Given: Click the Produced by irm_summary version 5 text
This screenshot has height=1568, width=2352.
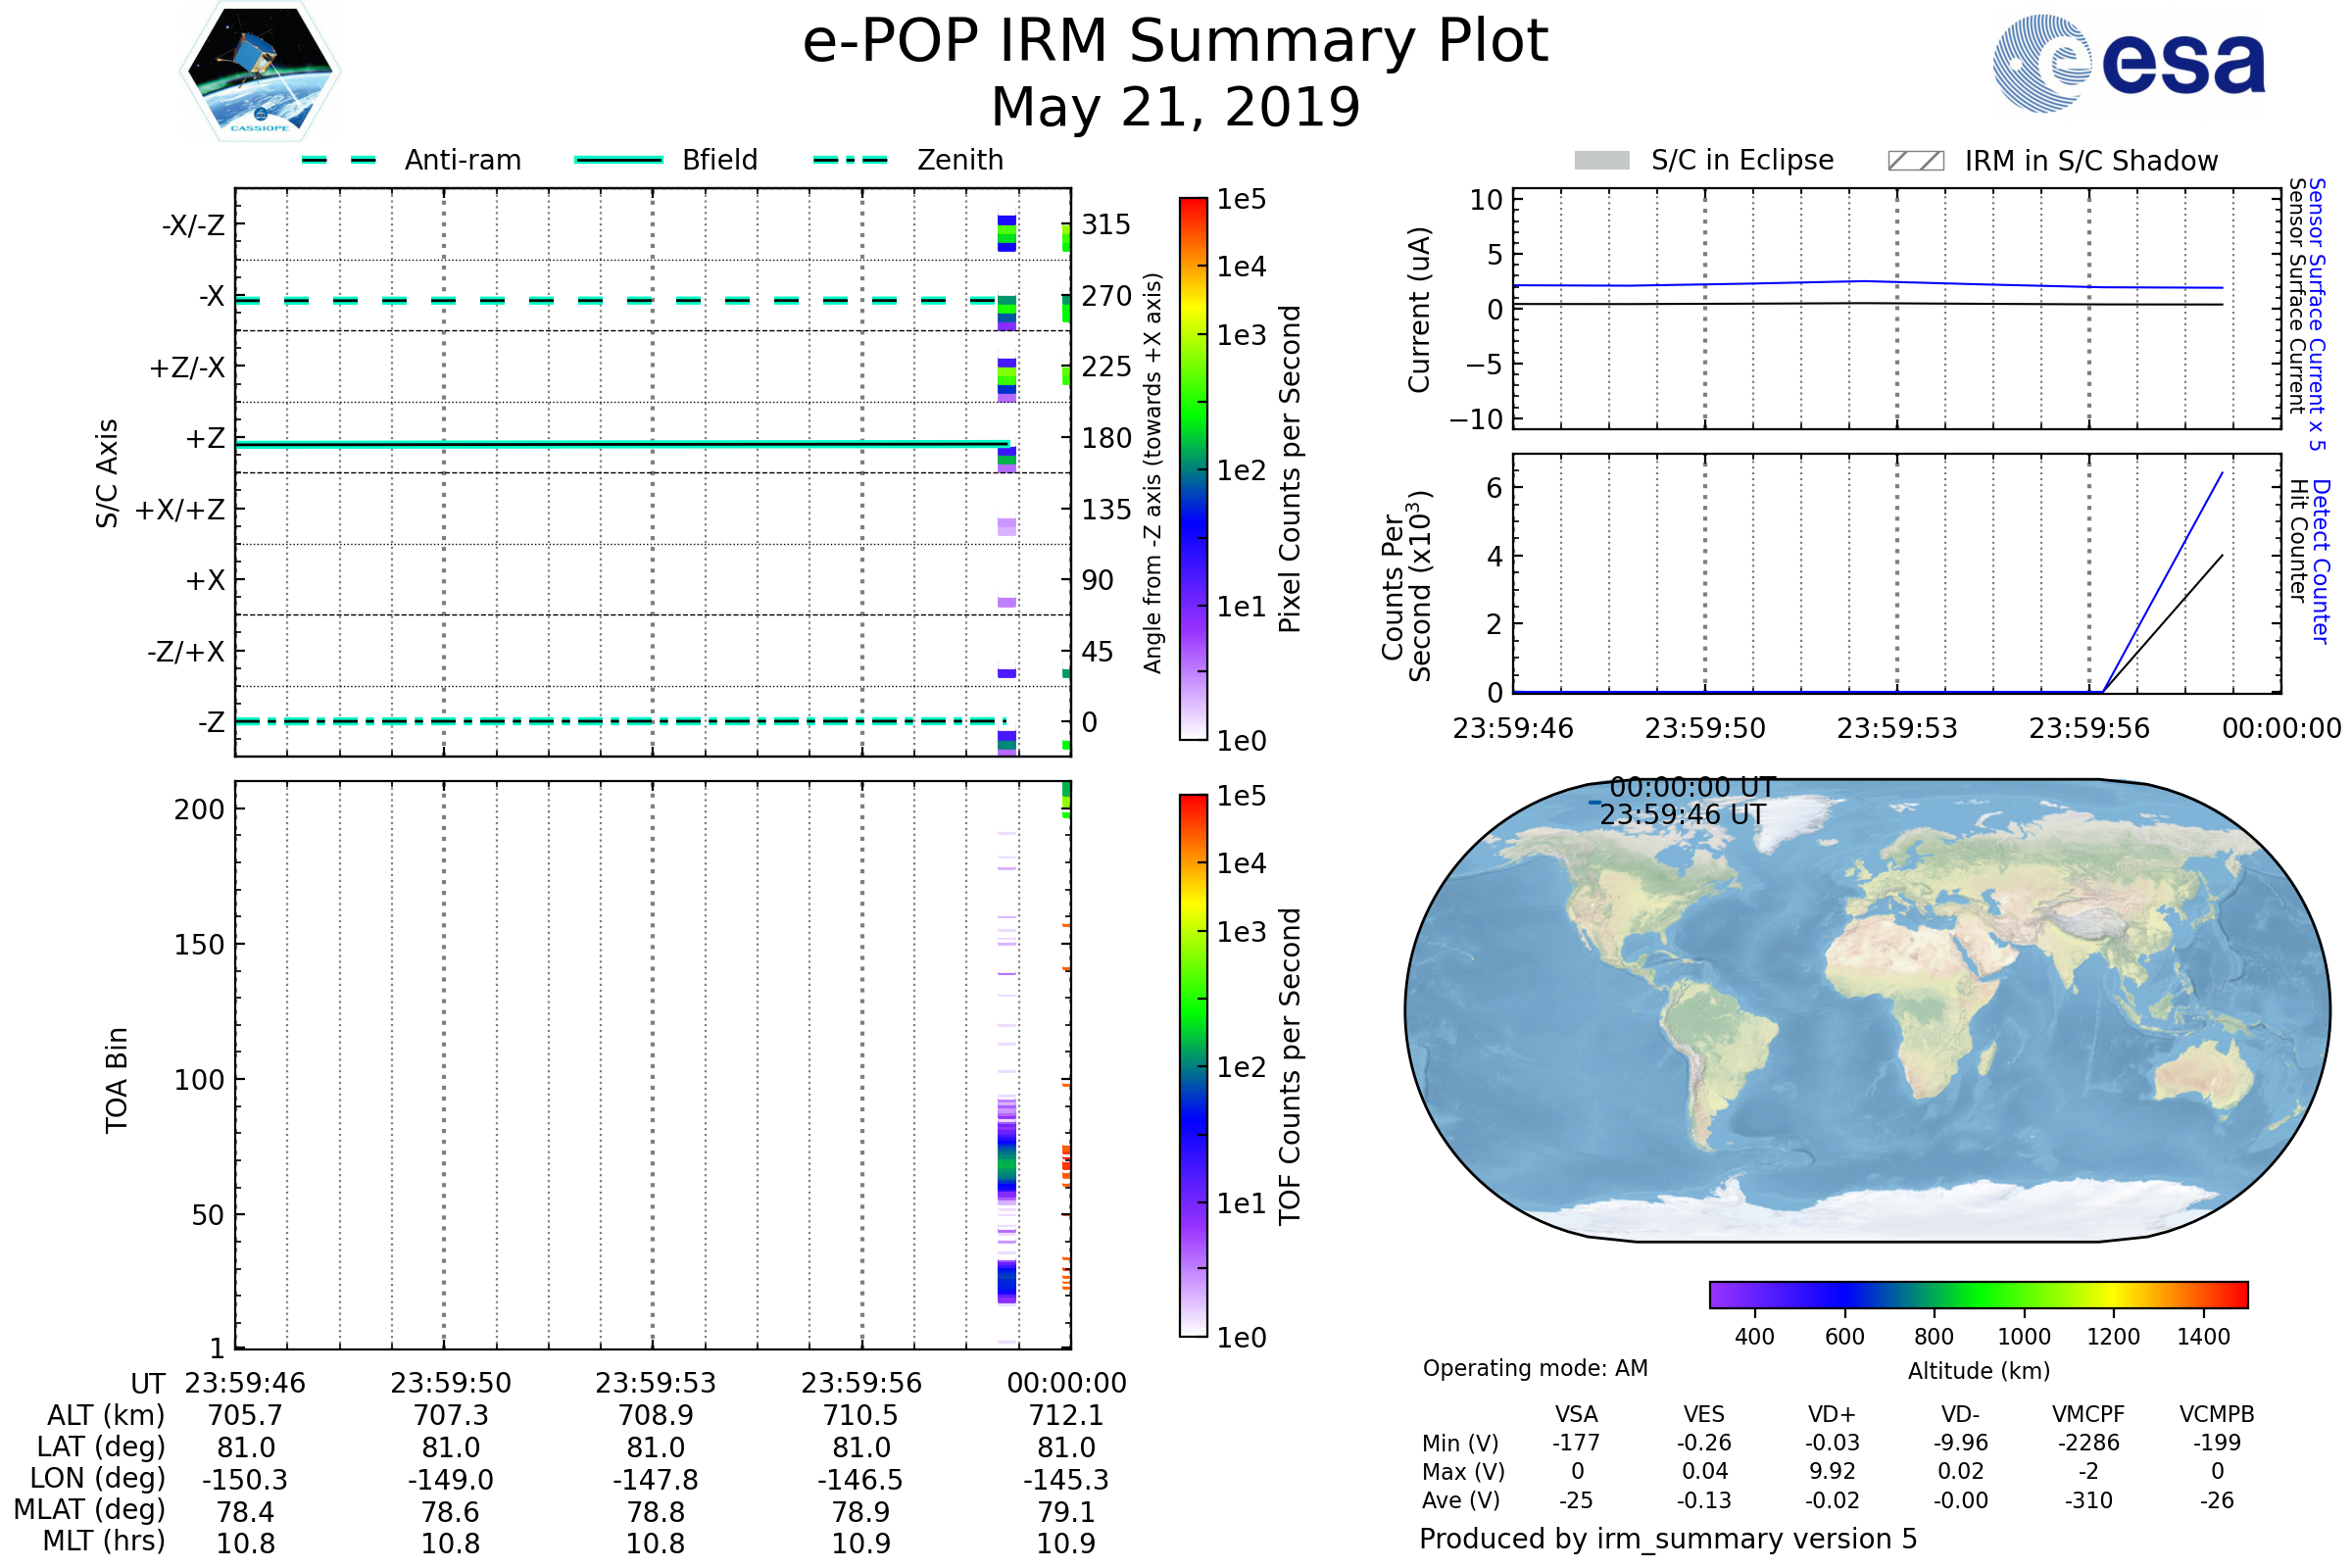Looking at the screenshot, I should coord(1667,1539).
